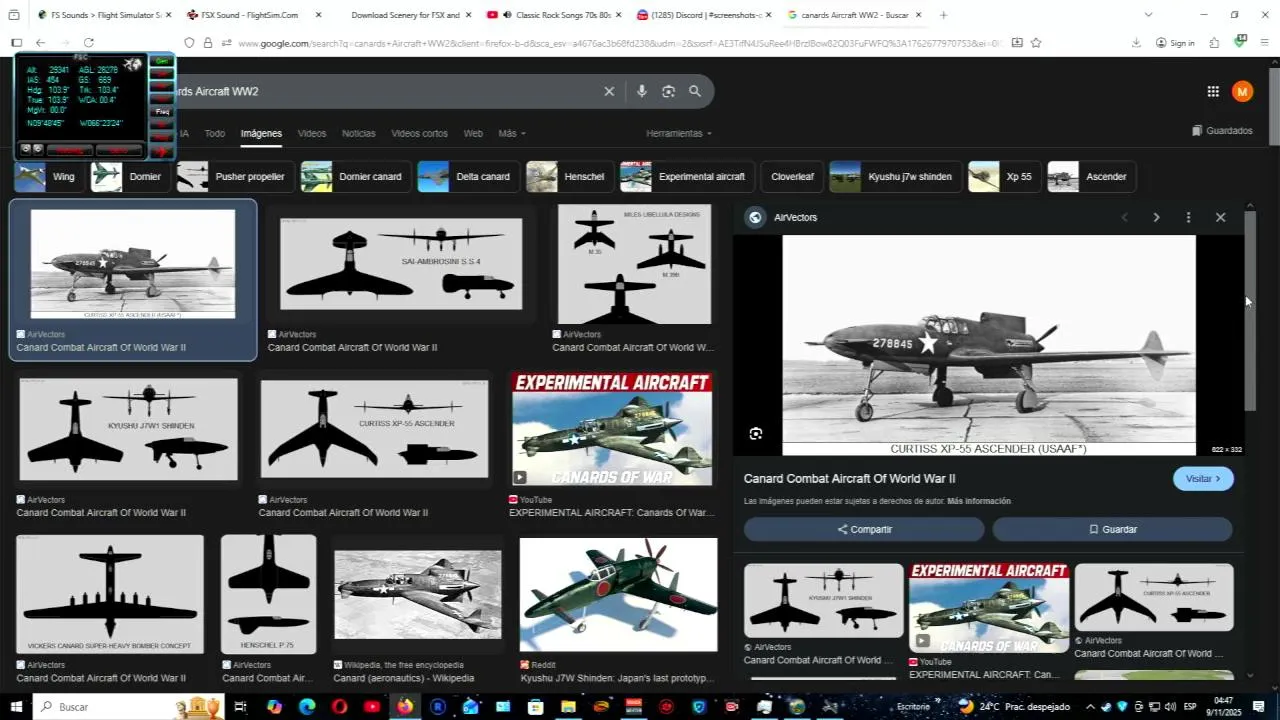Image resolution: width=1280 pixels, height=720 pixels.
Task: Open Firefox sidebar toggle icon
Action: tap(16, 43)
